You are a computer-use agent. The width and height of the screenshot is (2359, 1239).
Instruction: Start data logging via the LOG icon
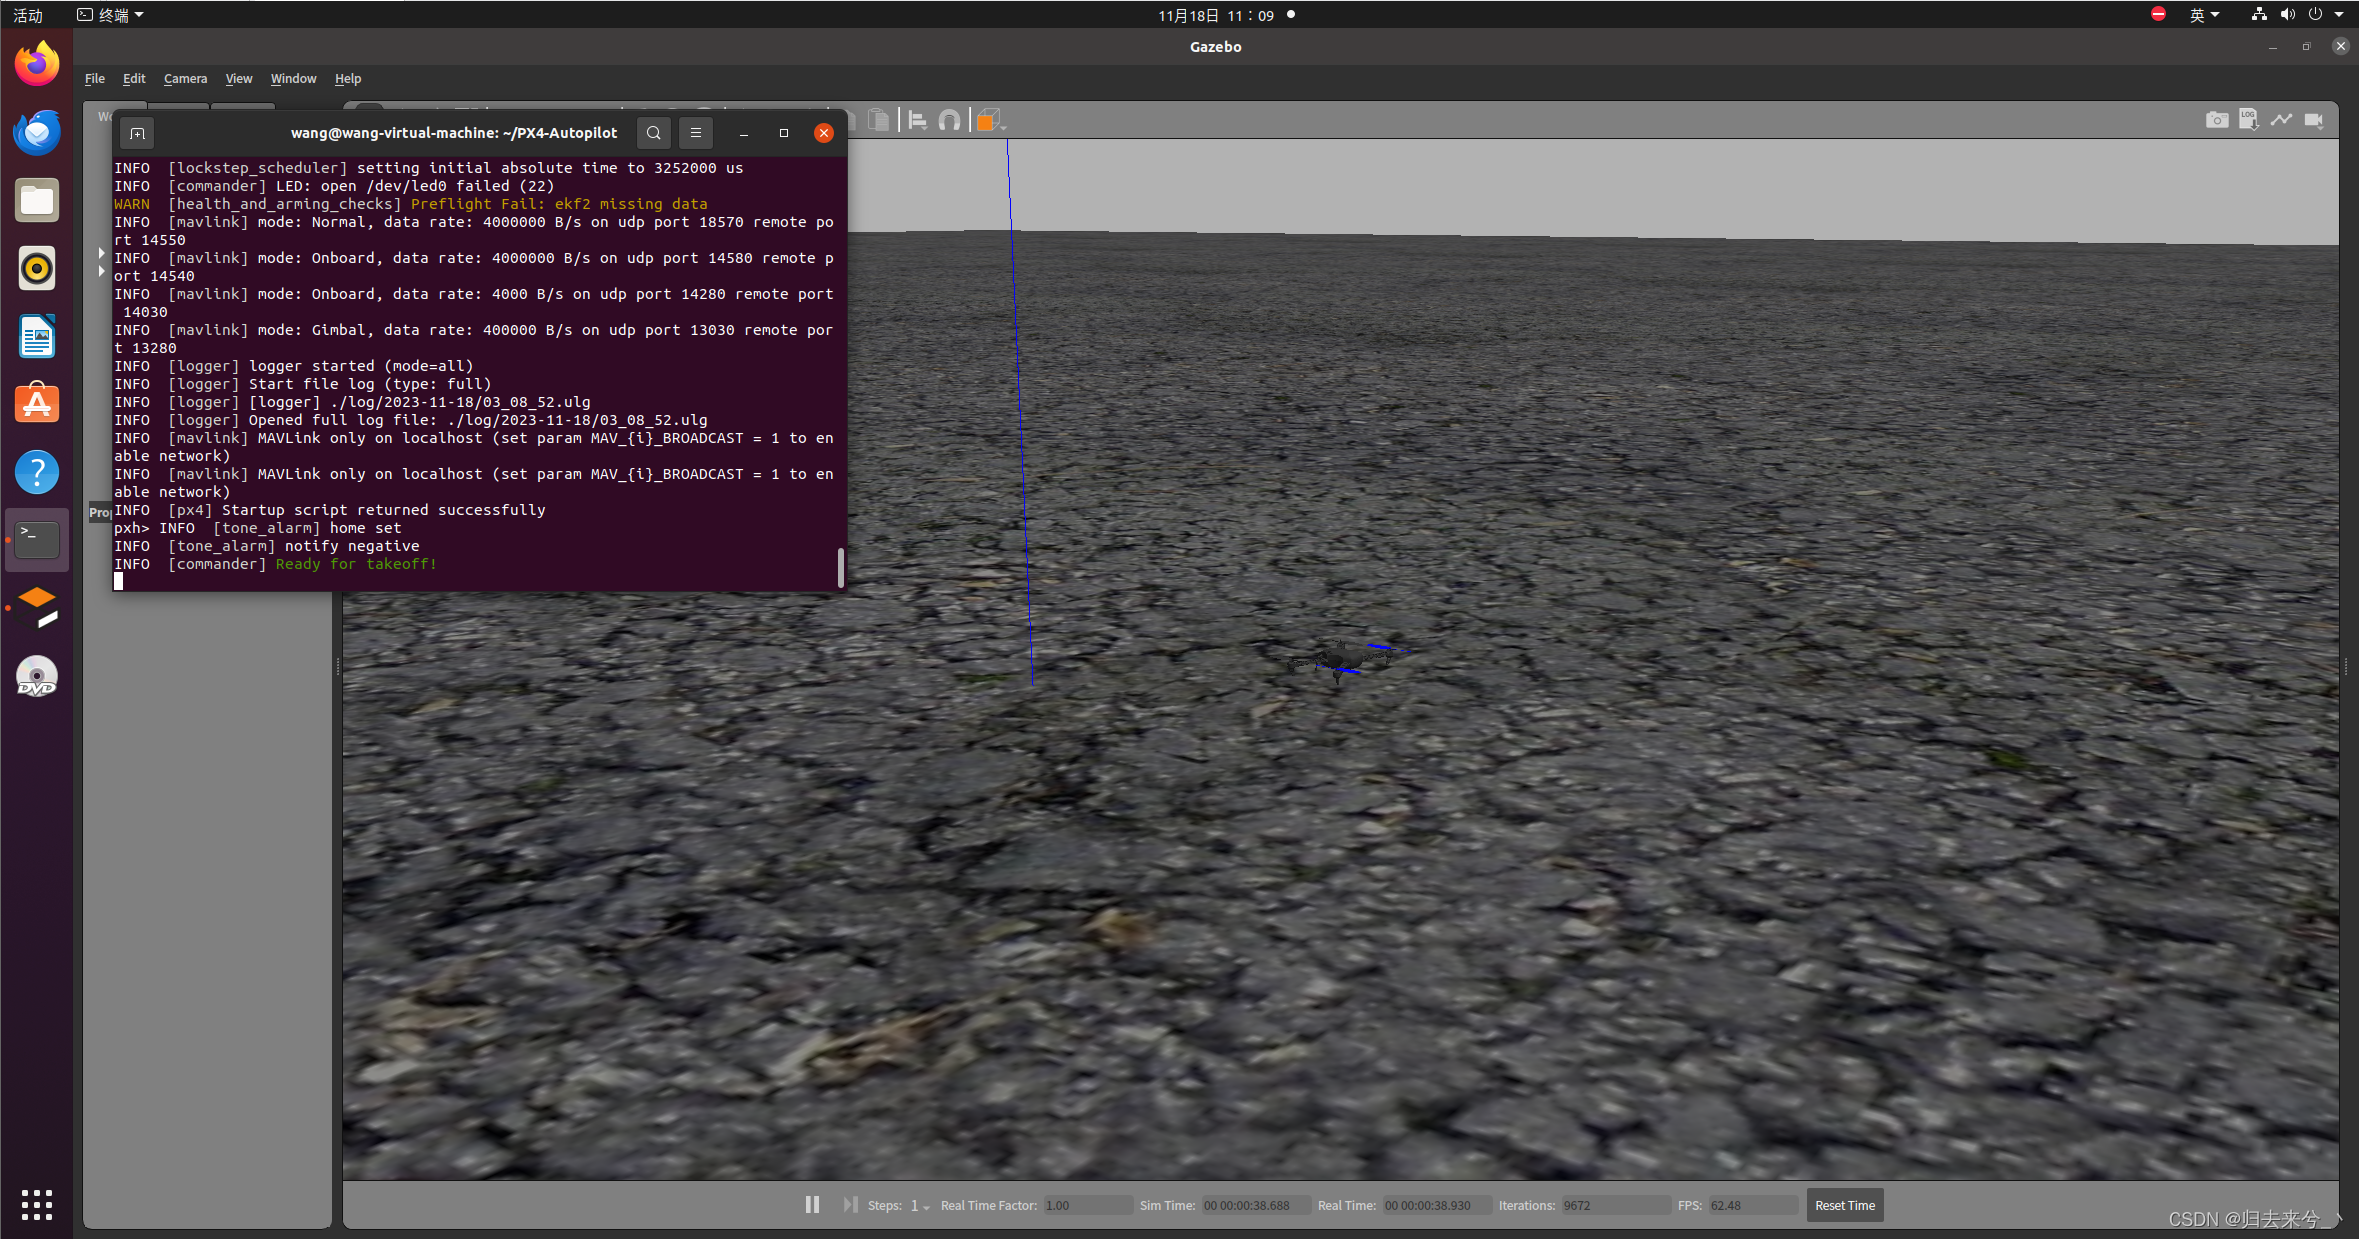coord(2249,119)
